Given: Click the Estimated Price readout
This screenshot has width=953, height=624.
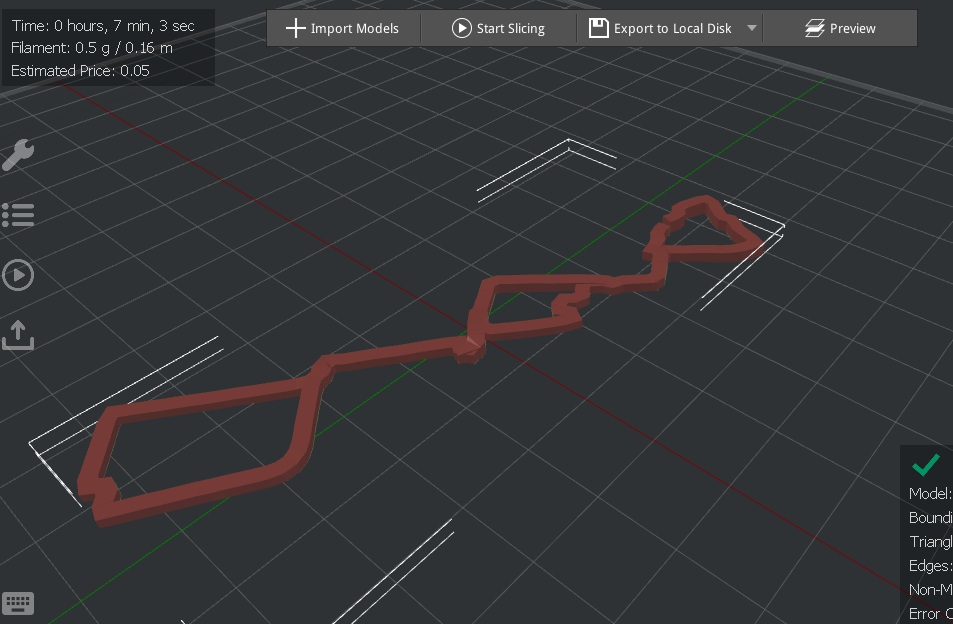Looking at the screenshot, I should (x=80, y=70).
